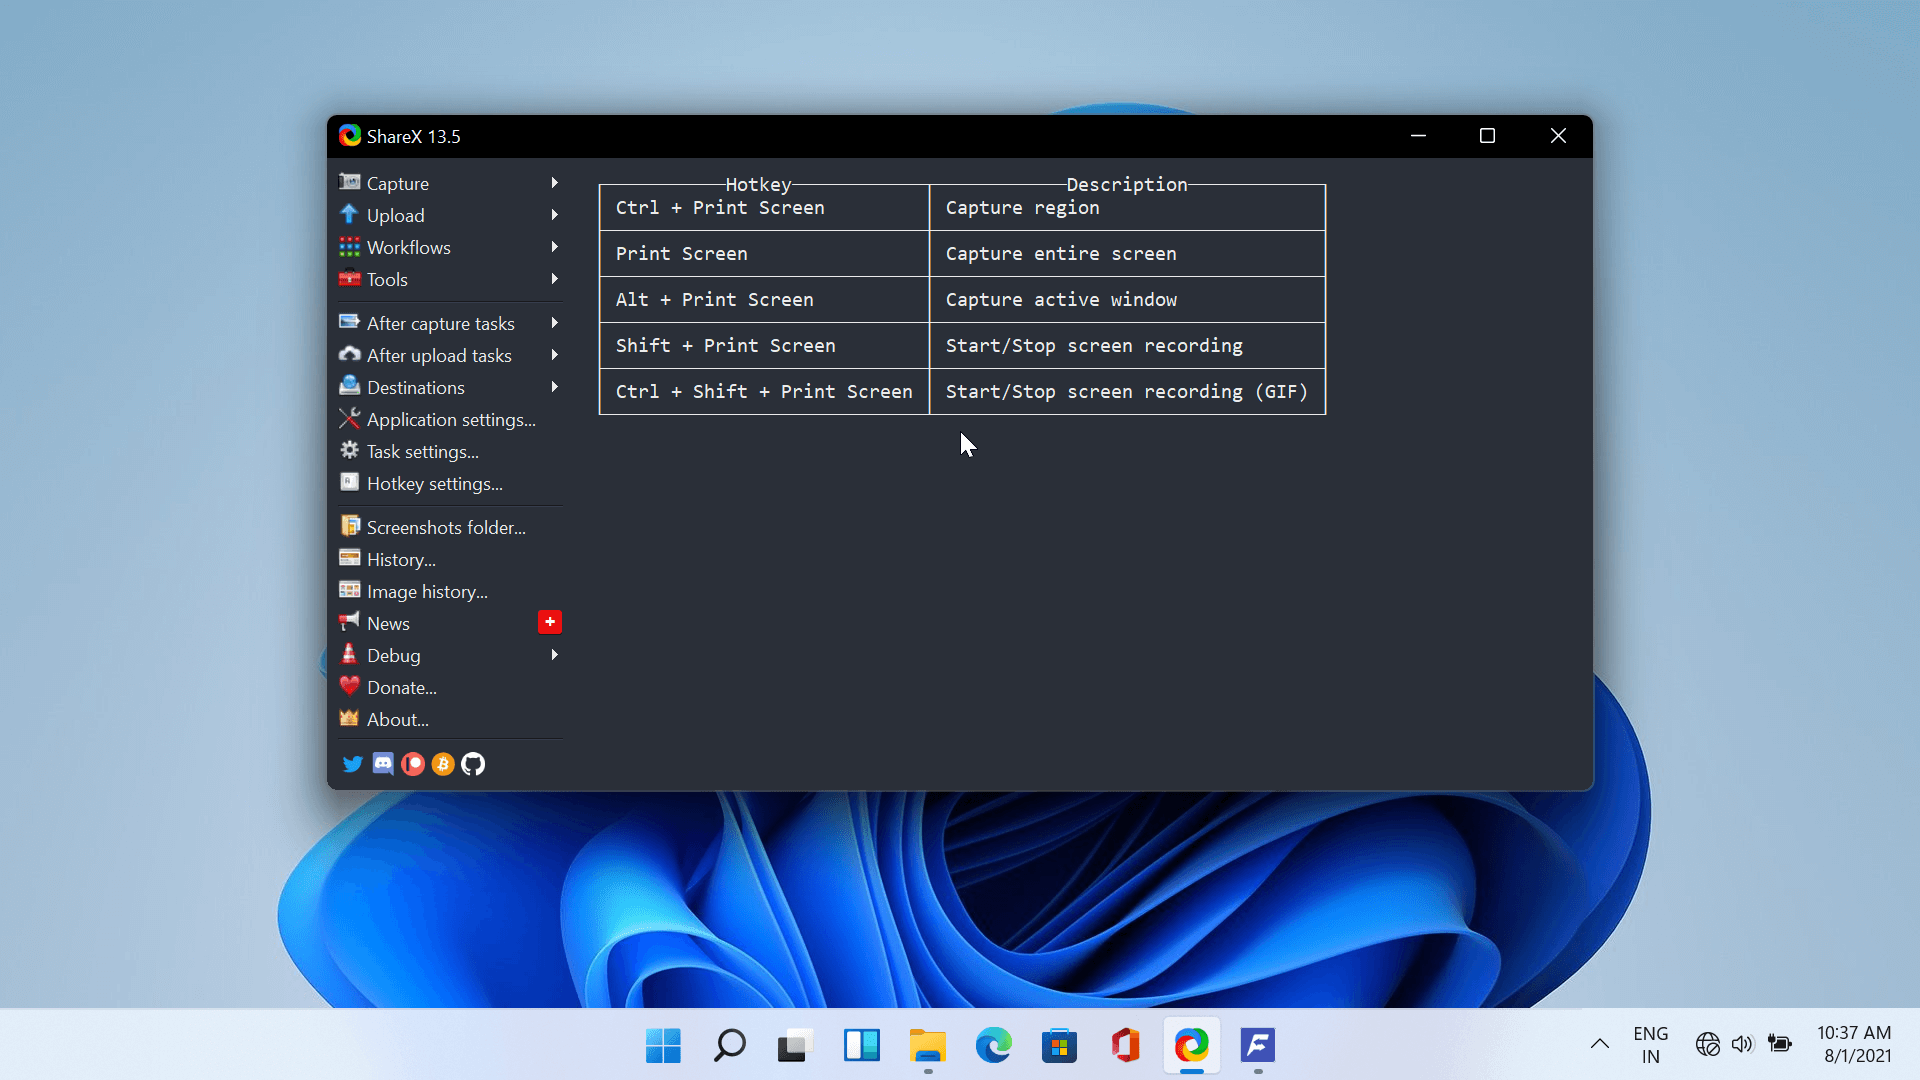Image resolution: width=1920 pixels, height=1080 pixels.
Task: Click the Bitcoin donate icon
Action: click(443, 764)
